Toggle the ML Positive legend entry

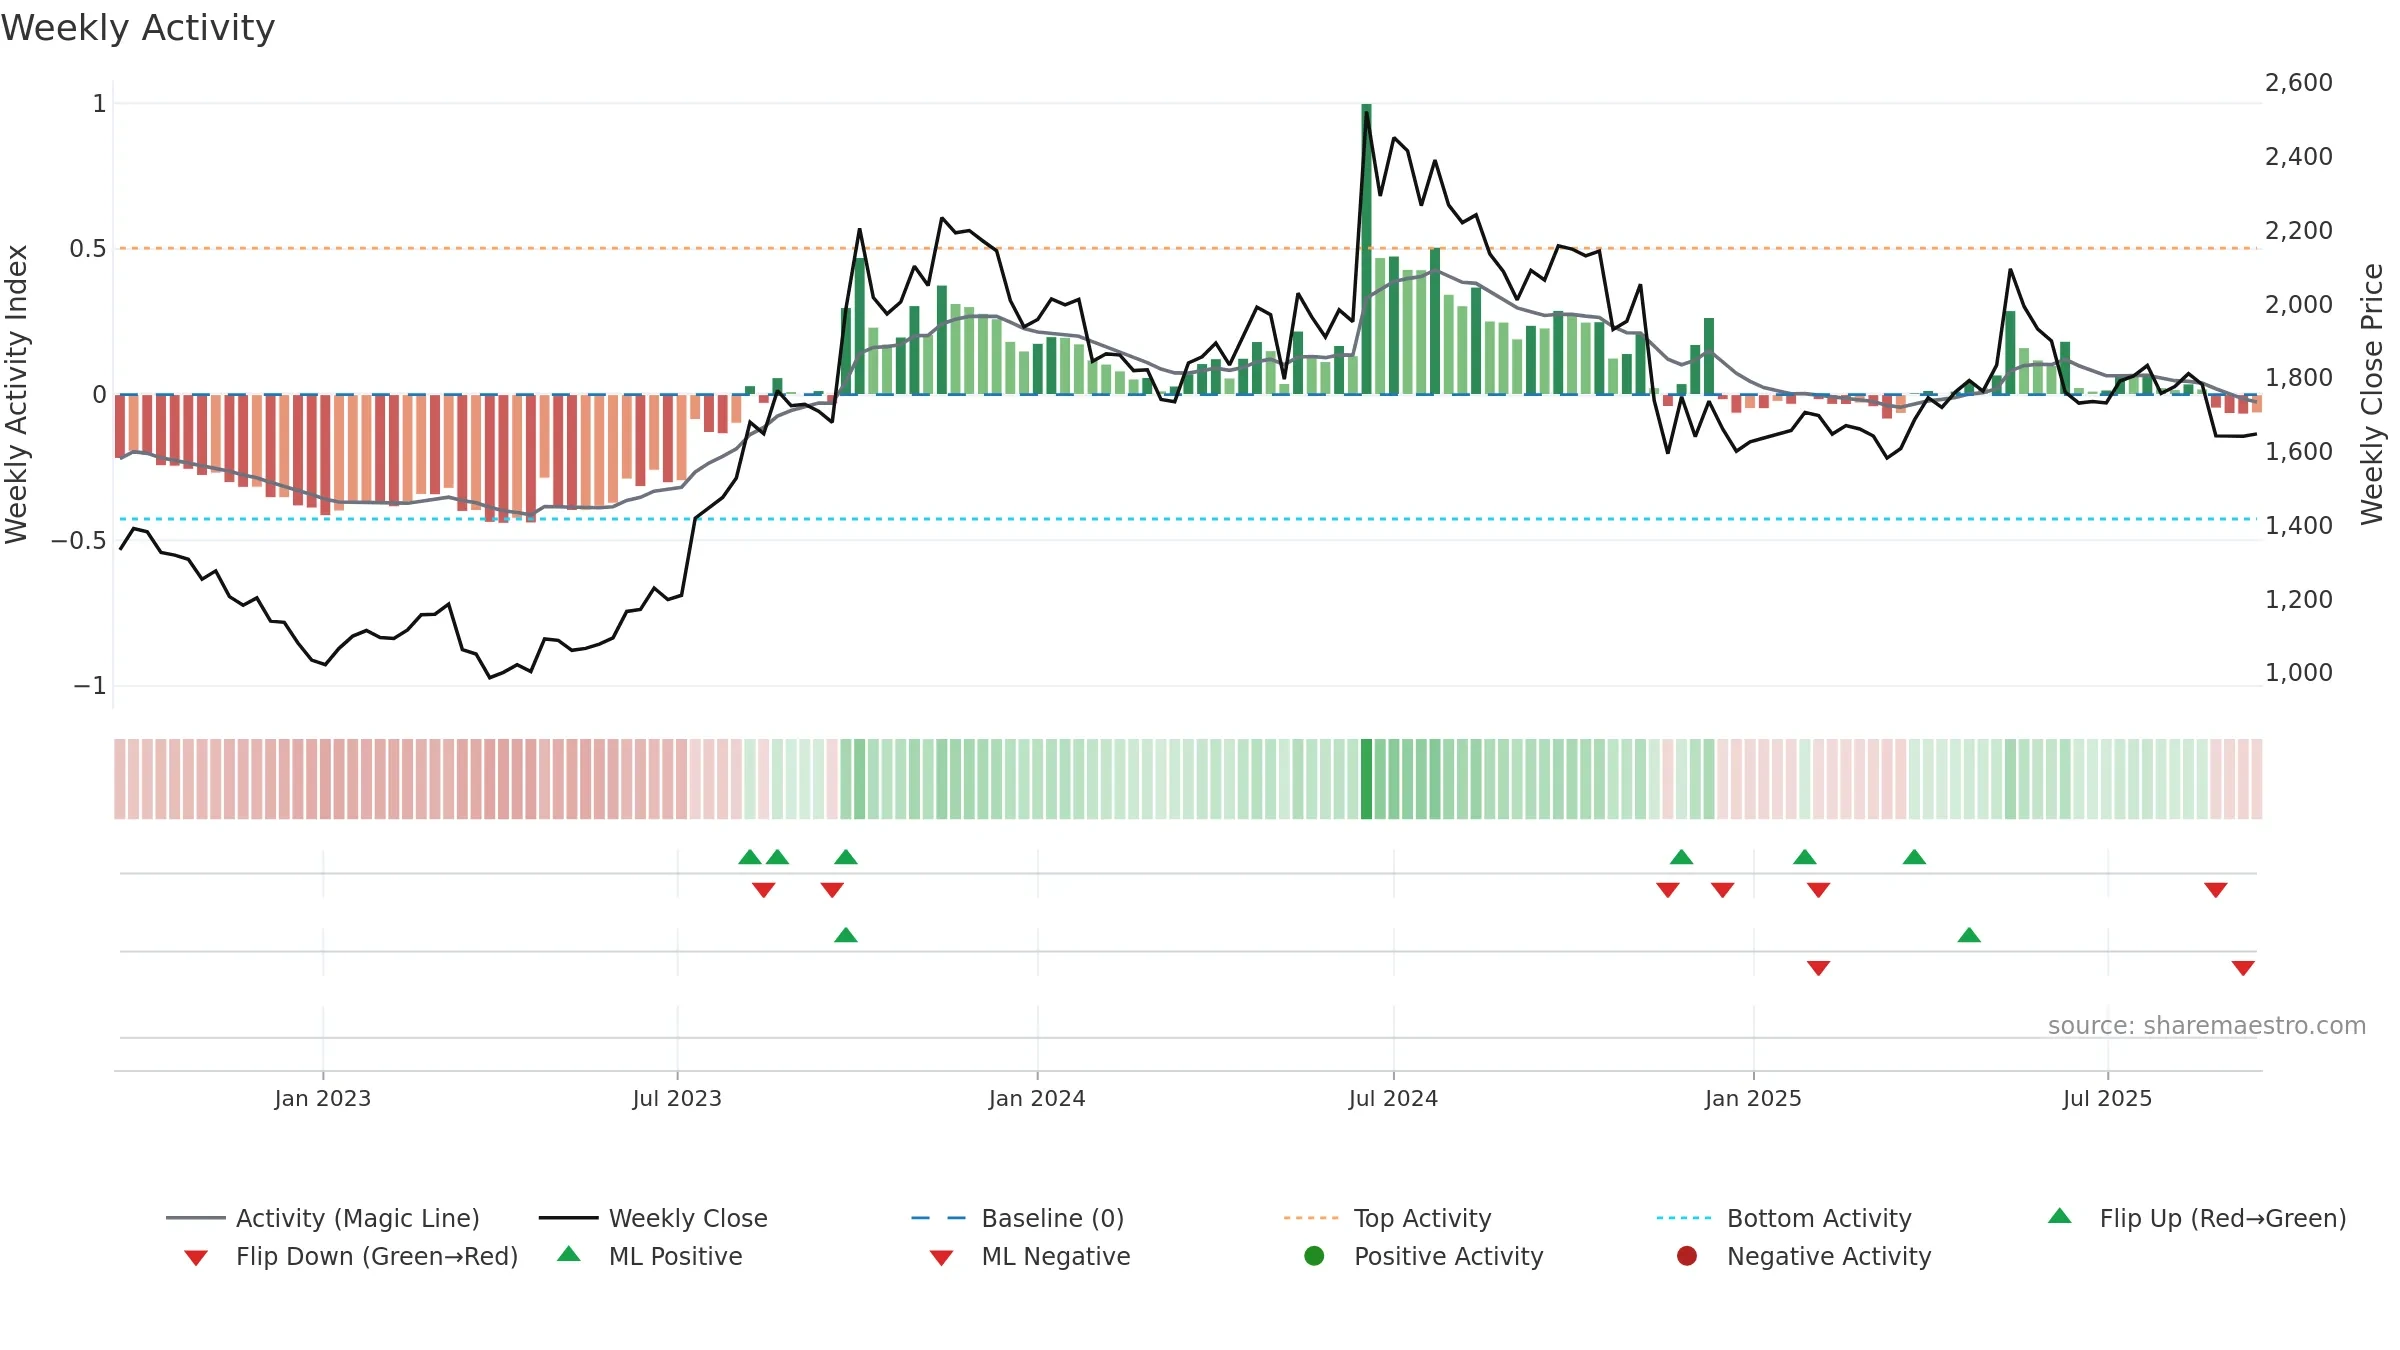[650, 1256]
